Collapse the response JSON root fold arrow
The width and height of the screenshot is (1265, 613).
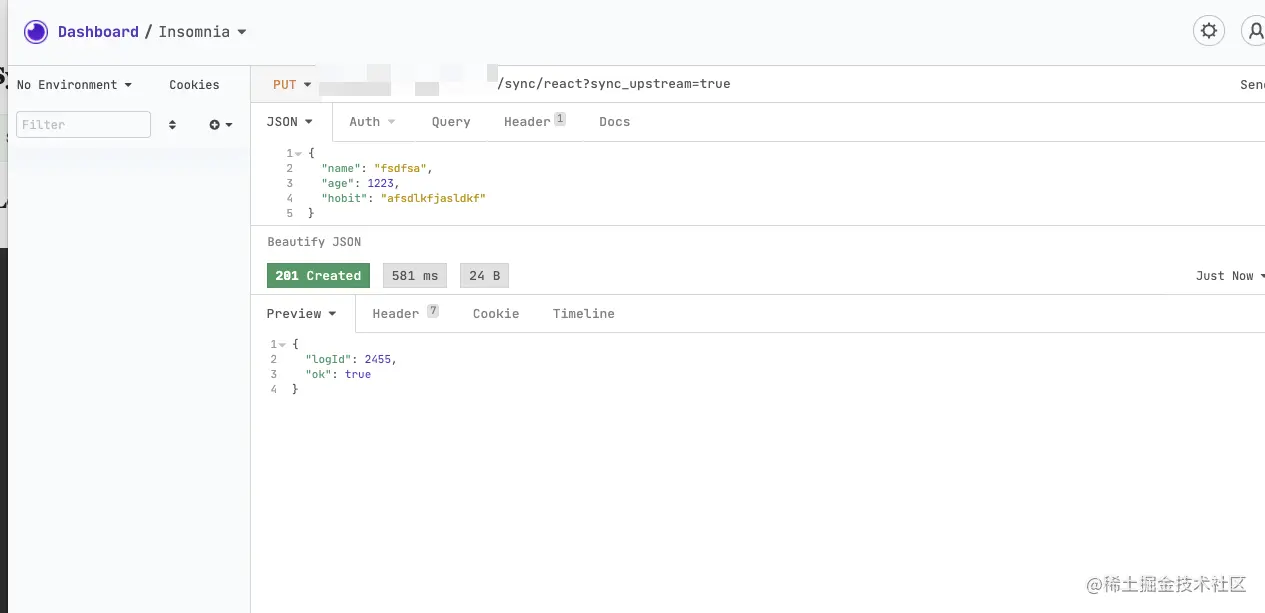[282, 344]
